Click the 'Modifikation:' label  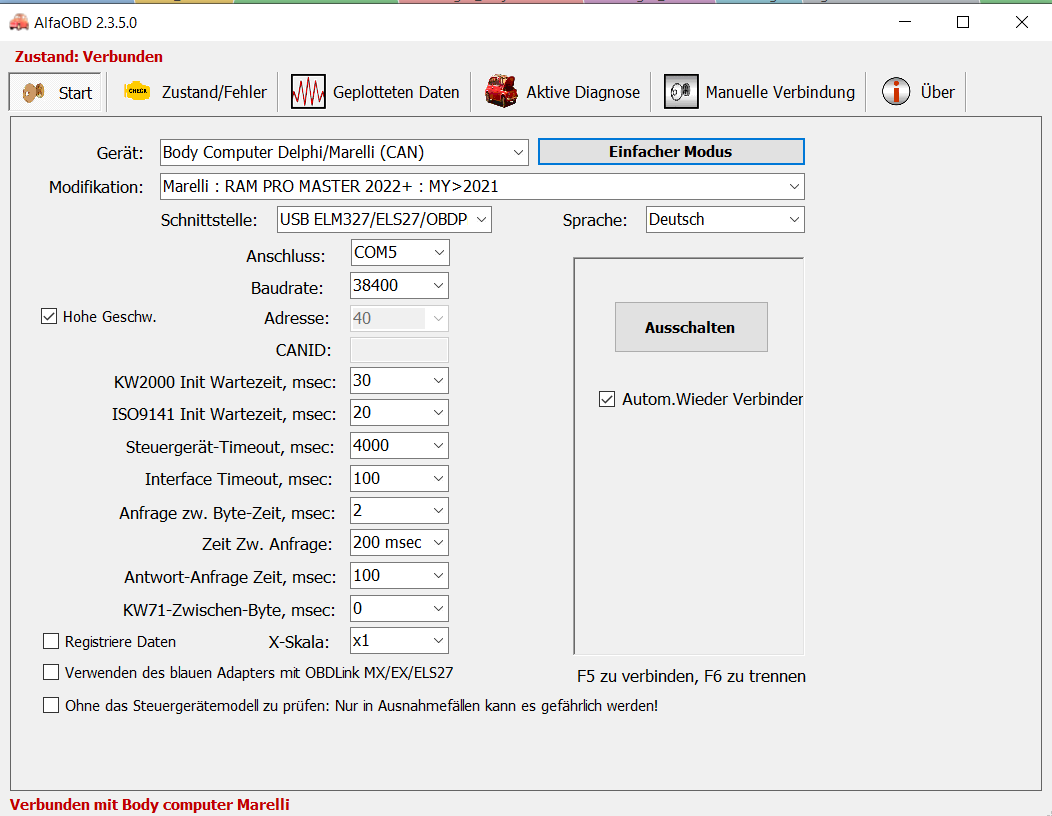coord(96,187)
